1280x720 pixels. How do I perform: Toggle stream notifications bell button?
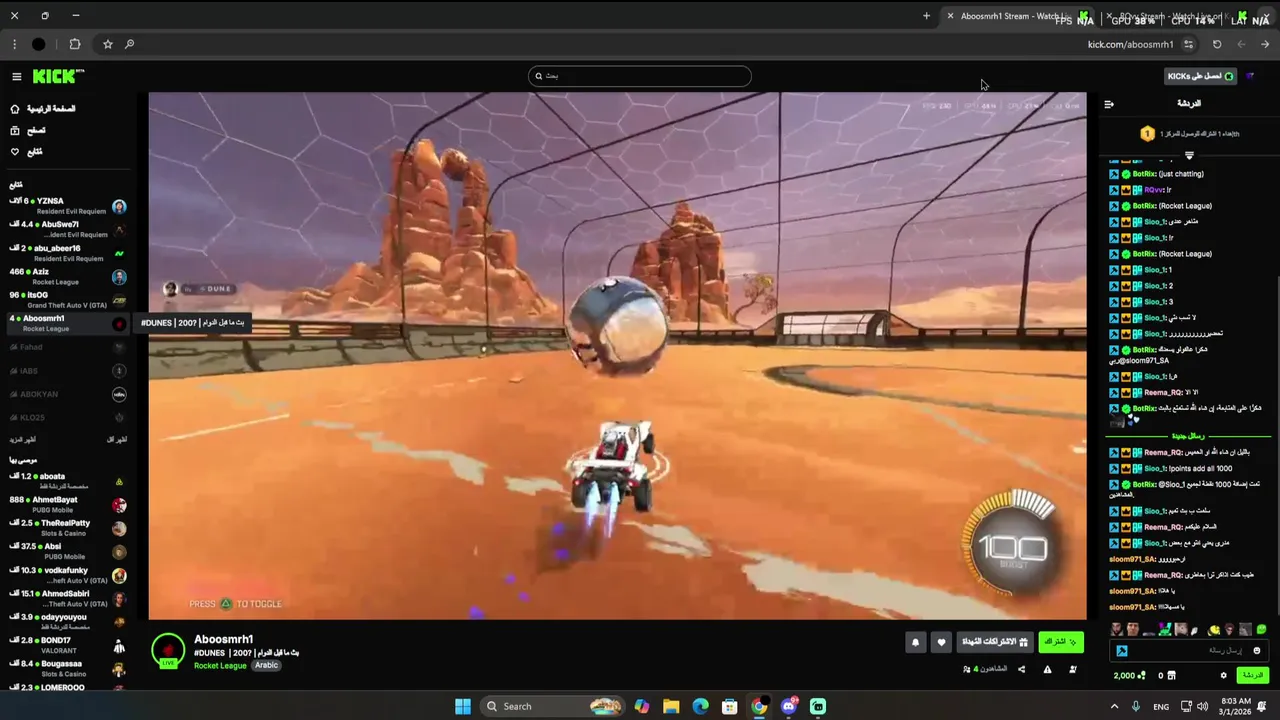[915, 642]
